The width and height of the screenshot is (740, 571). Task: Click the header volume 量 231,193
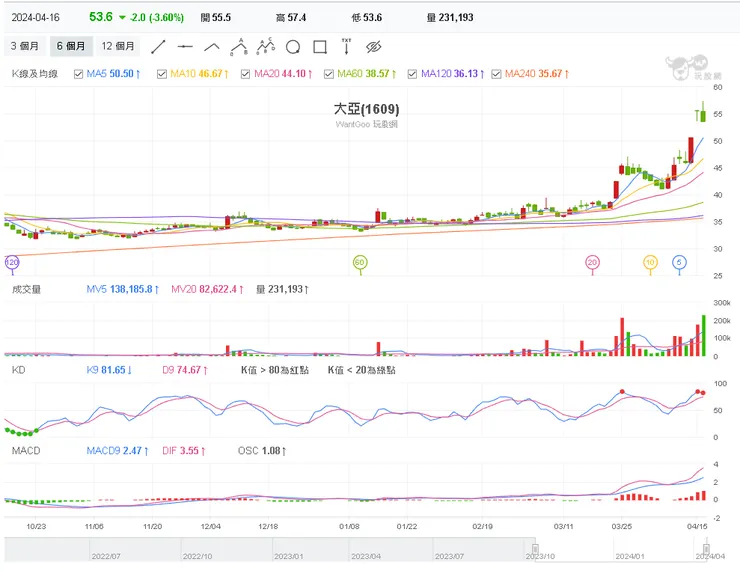coord(450,17)
